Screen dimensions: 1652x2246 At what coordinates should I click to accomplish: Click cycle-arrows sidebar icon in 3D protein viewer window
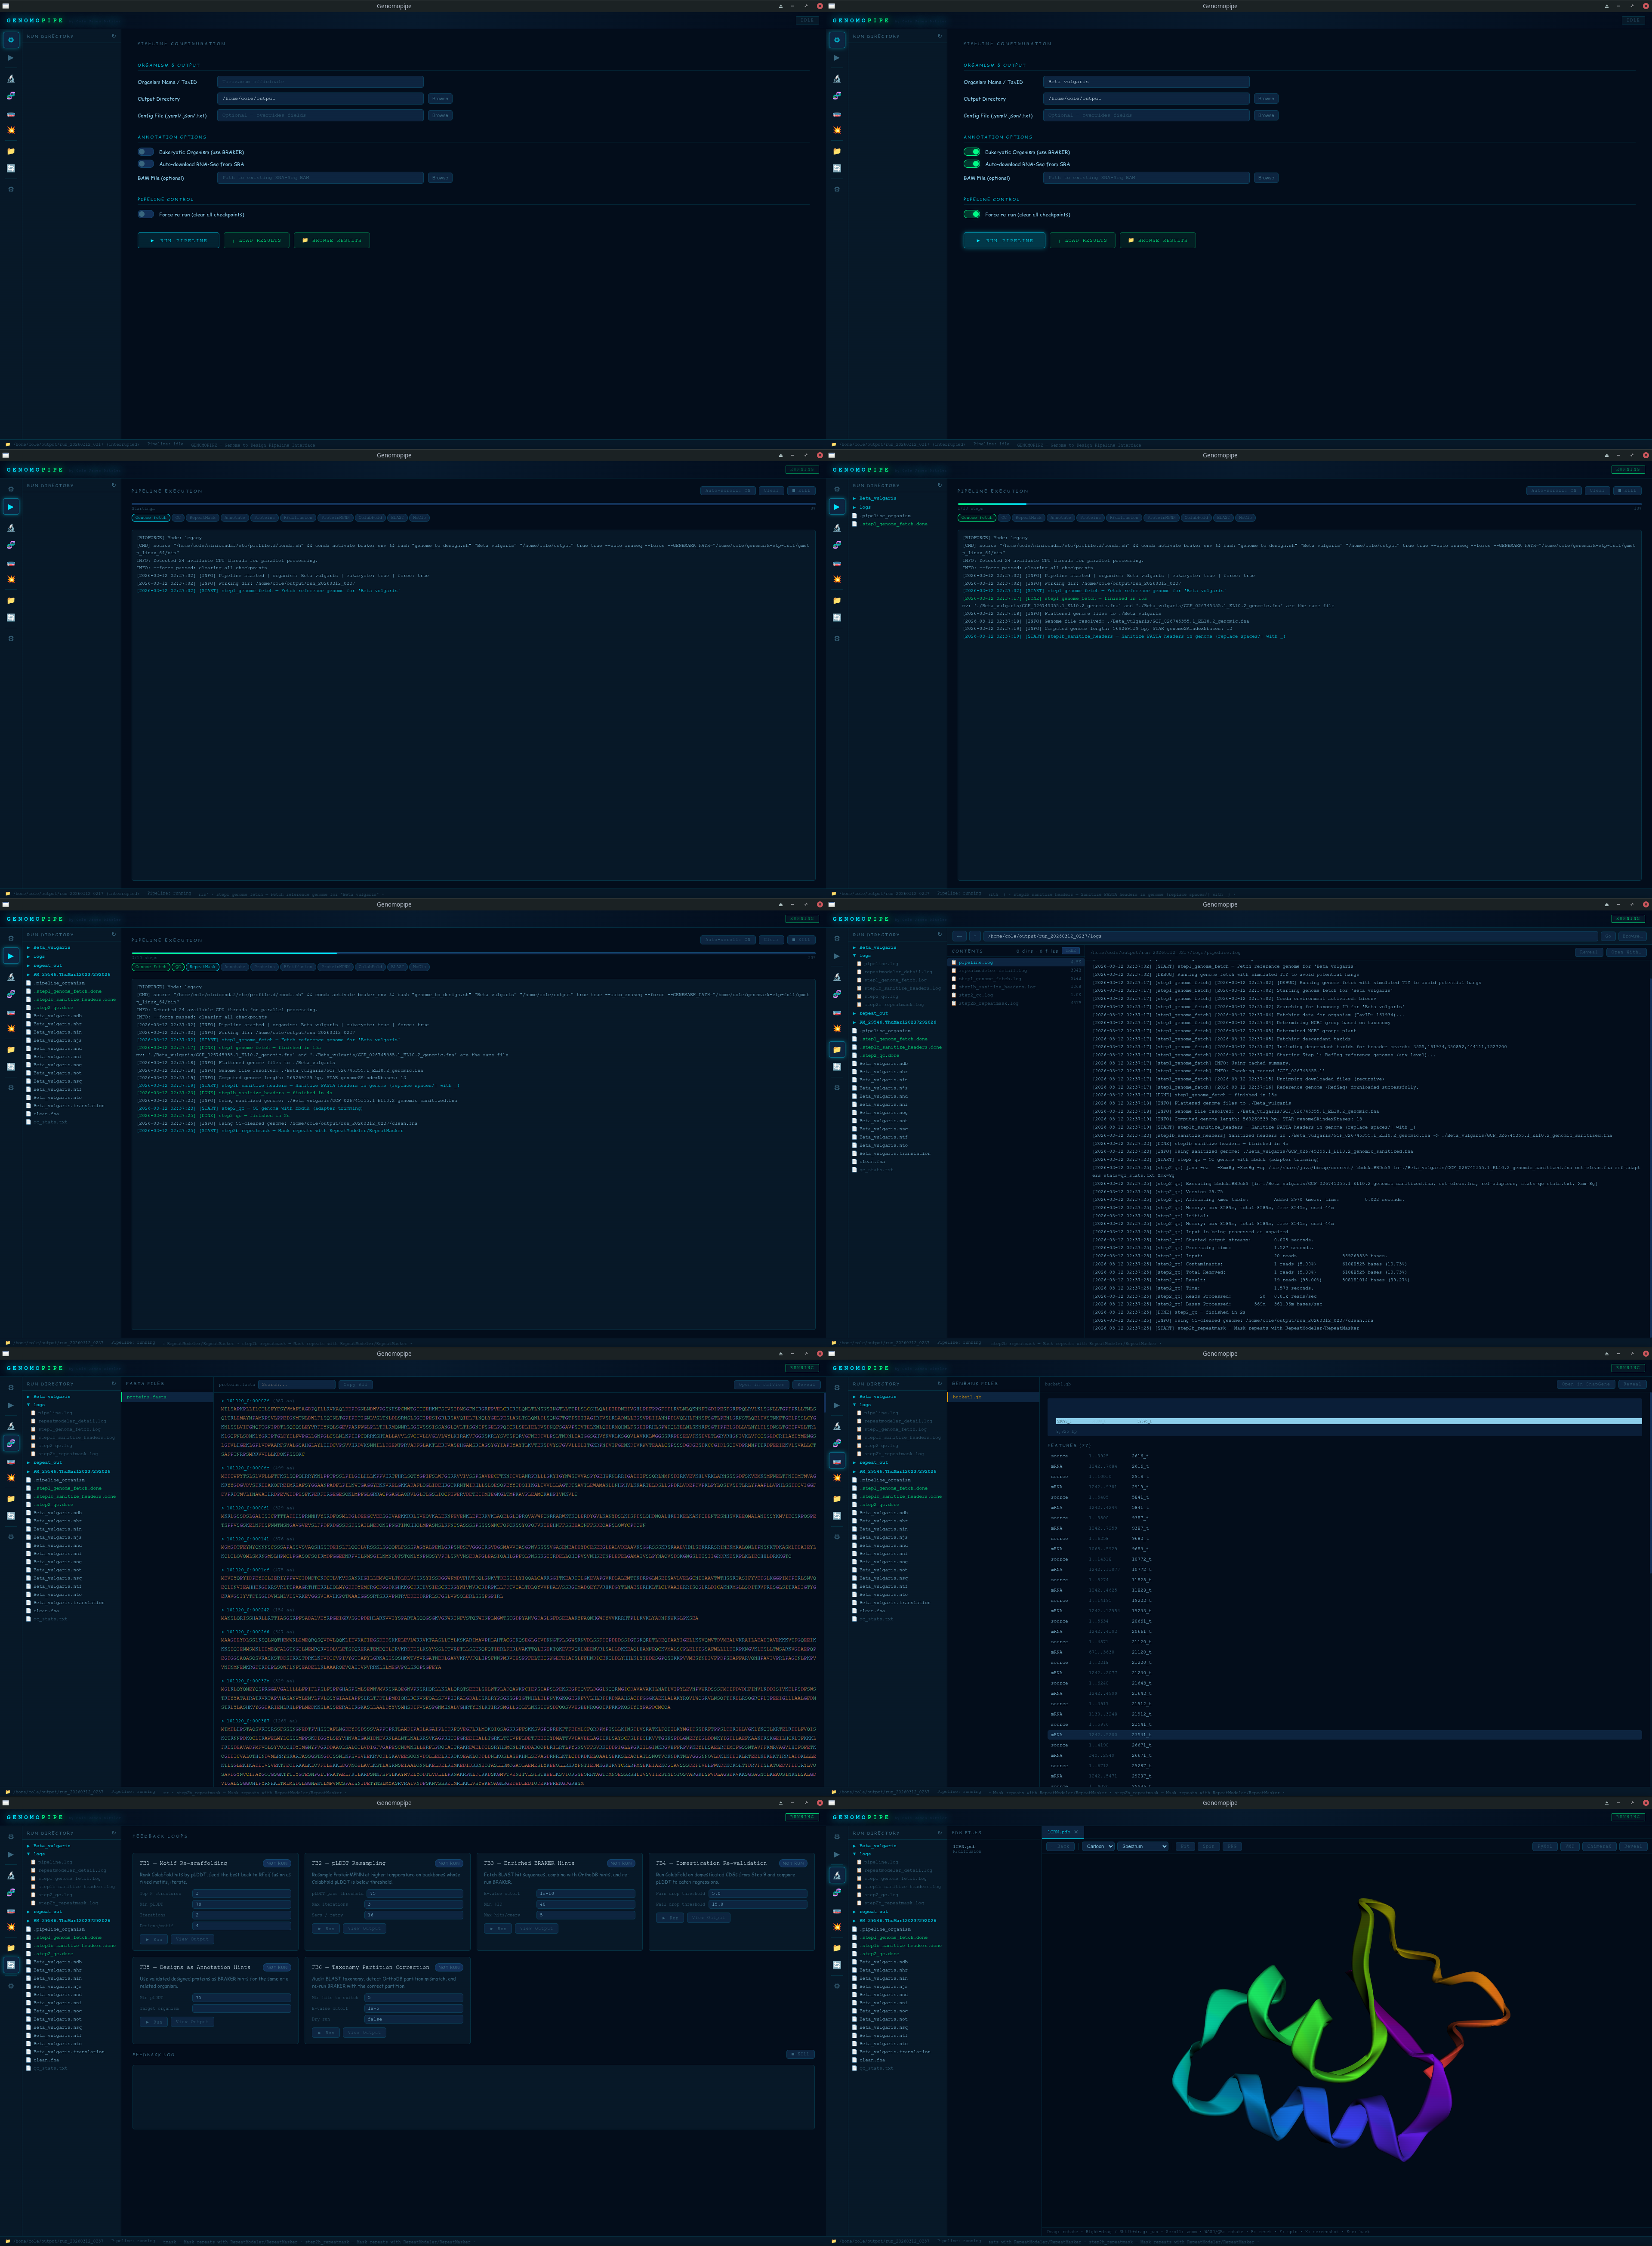point(837,1965)
